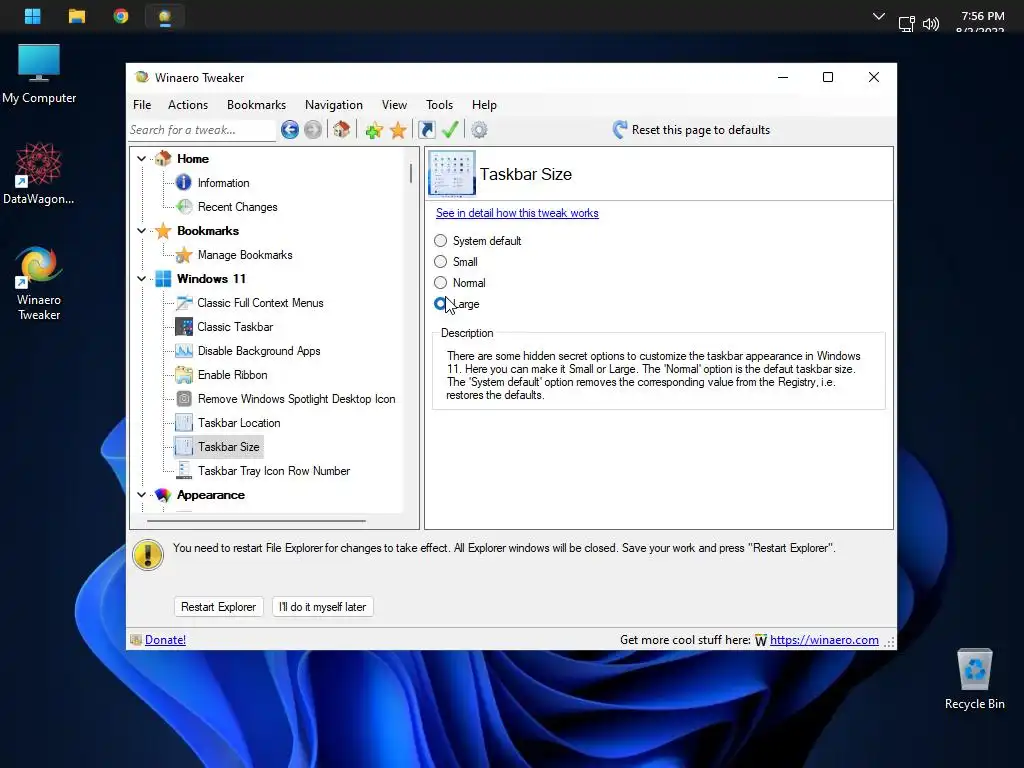Open the File menu
Image resolution: width=1024 pixels, height=768 pixels.
point(142,104)
